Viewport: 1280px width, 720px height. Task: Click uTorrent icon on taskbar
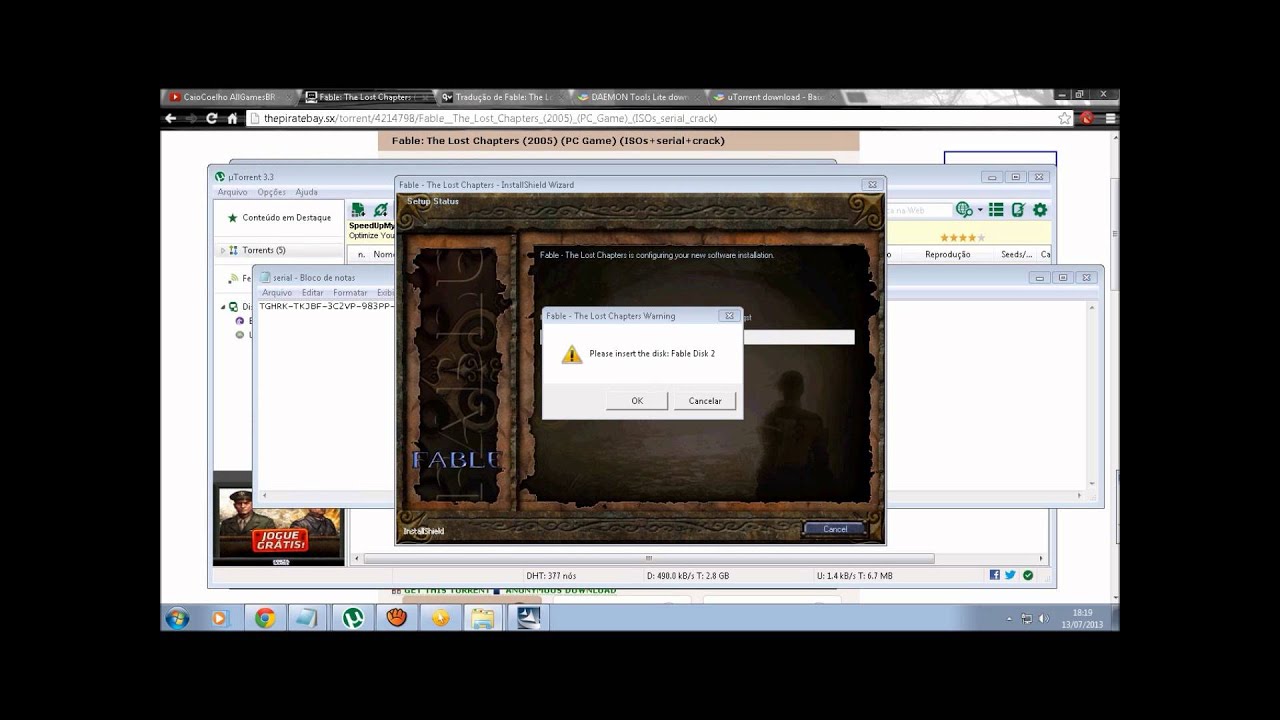(353, 618)
